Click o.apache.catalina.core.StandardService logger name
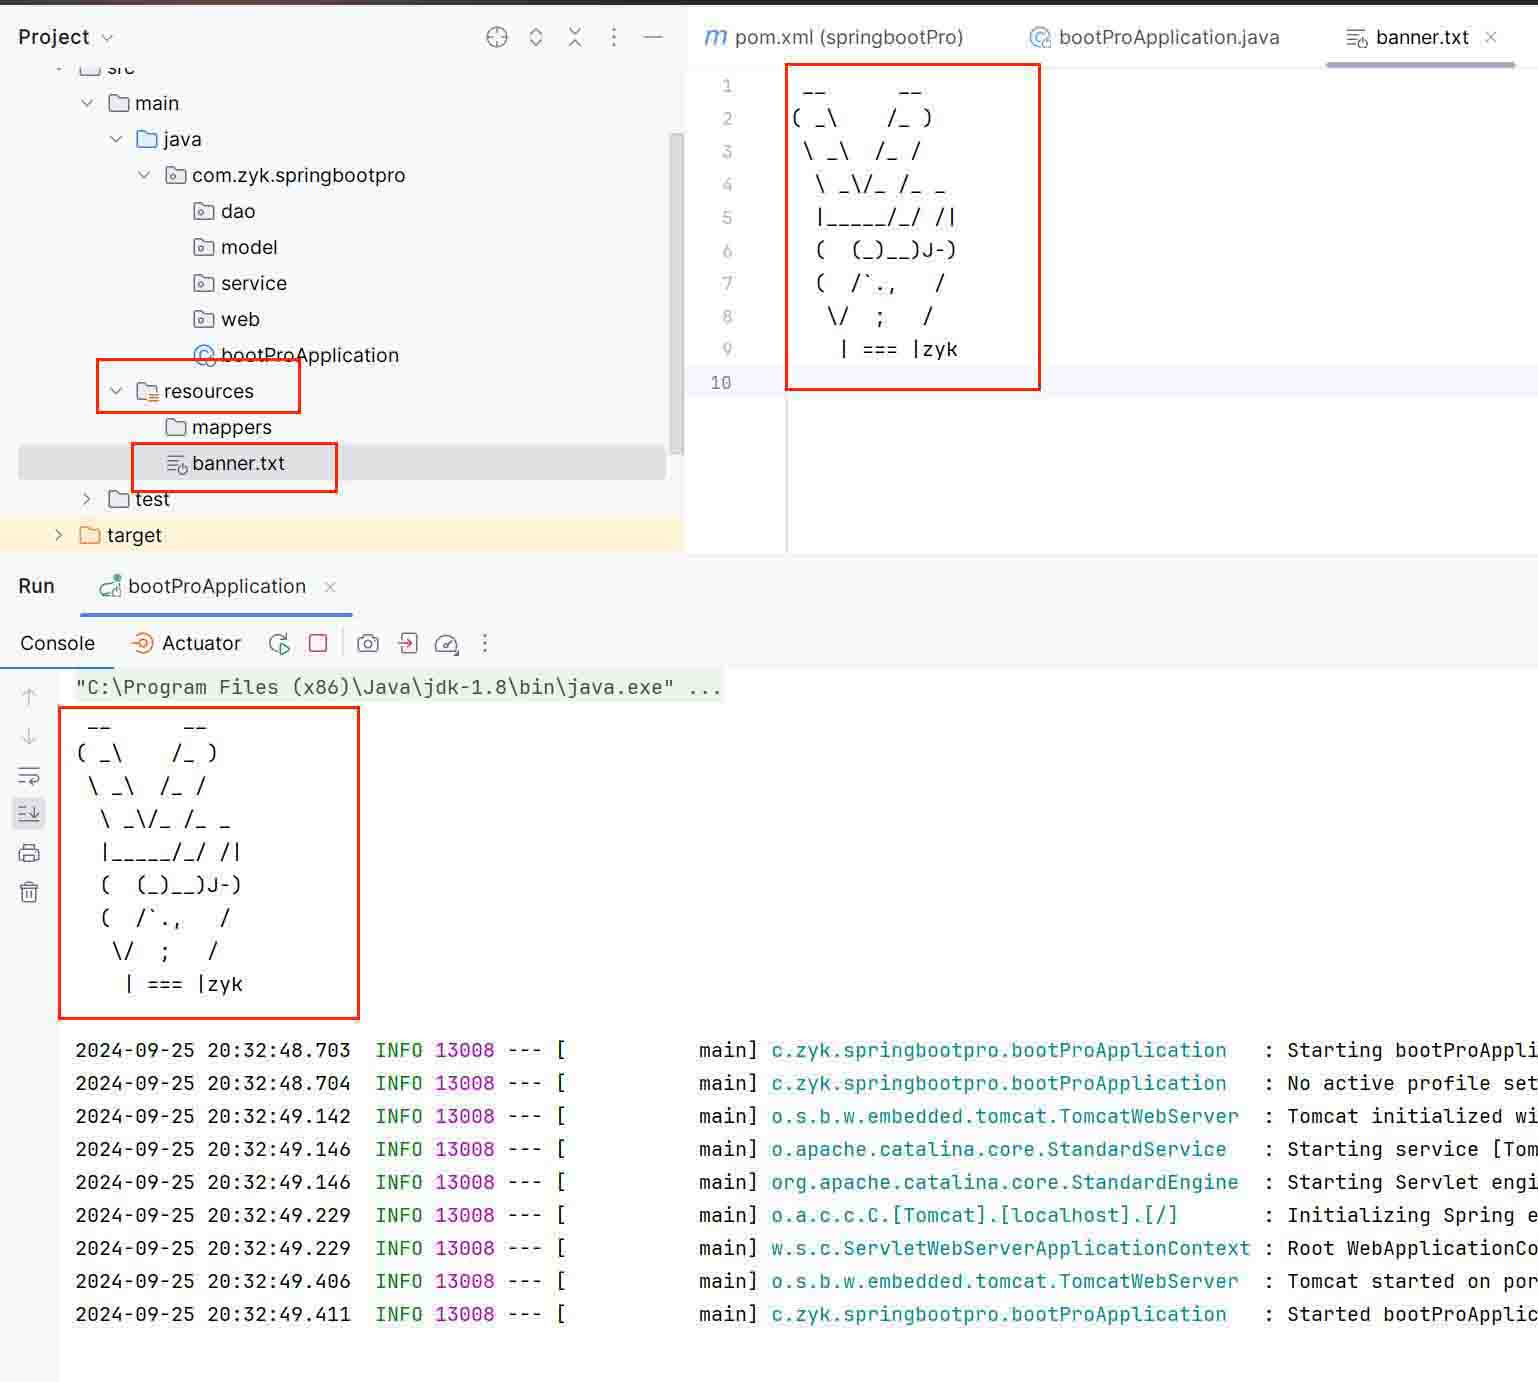 pyautogui.click(x=998, y=1149)
